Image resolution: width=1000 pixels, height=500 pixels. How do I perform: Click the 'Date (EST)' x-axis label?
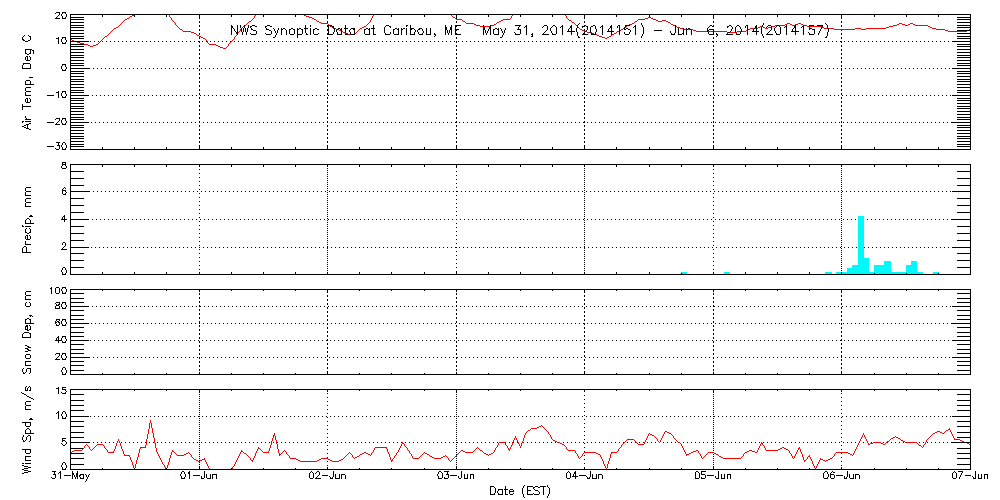[x=519, y=490]
